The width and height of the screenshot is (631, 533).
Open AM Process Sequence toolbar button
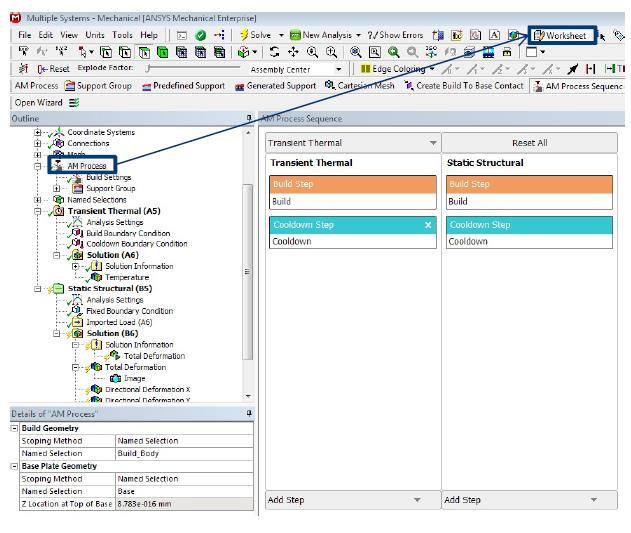click(x=577, y=86)
